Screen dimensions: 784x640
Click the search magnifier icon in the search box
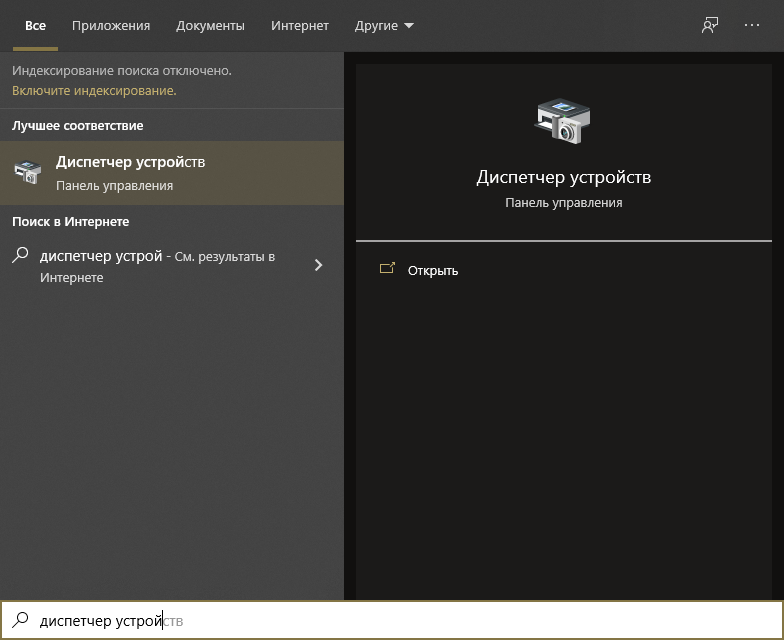click(20, 620)
